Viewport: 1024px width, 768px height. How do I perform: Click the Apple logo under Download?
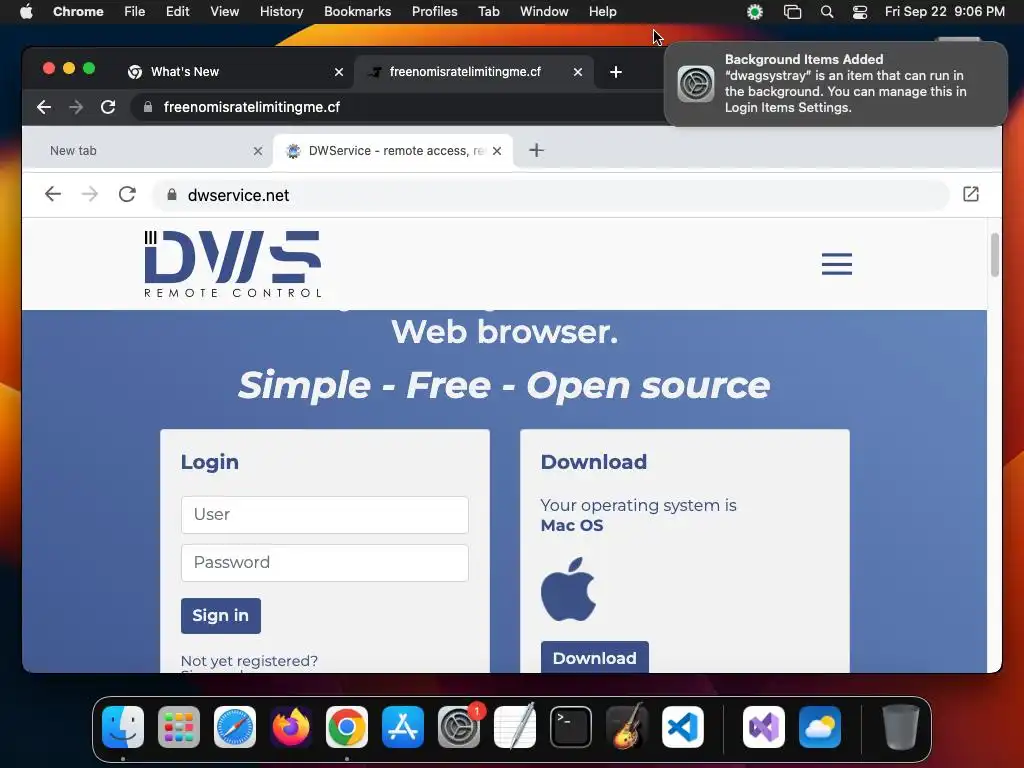[x=568, y=589]
